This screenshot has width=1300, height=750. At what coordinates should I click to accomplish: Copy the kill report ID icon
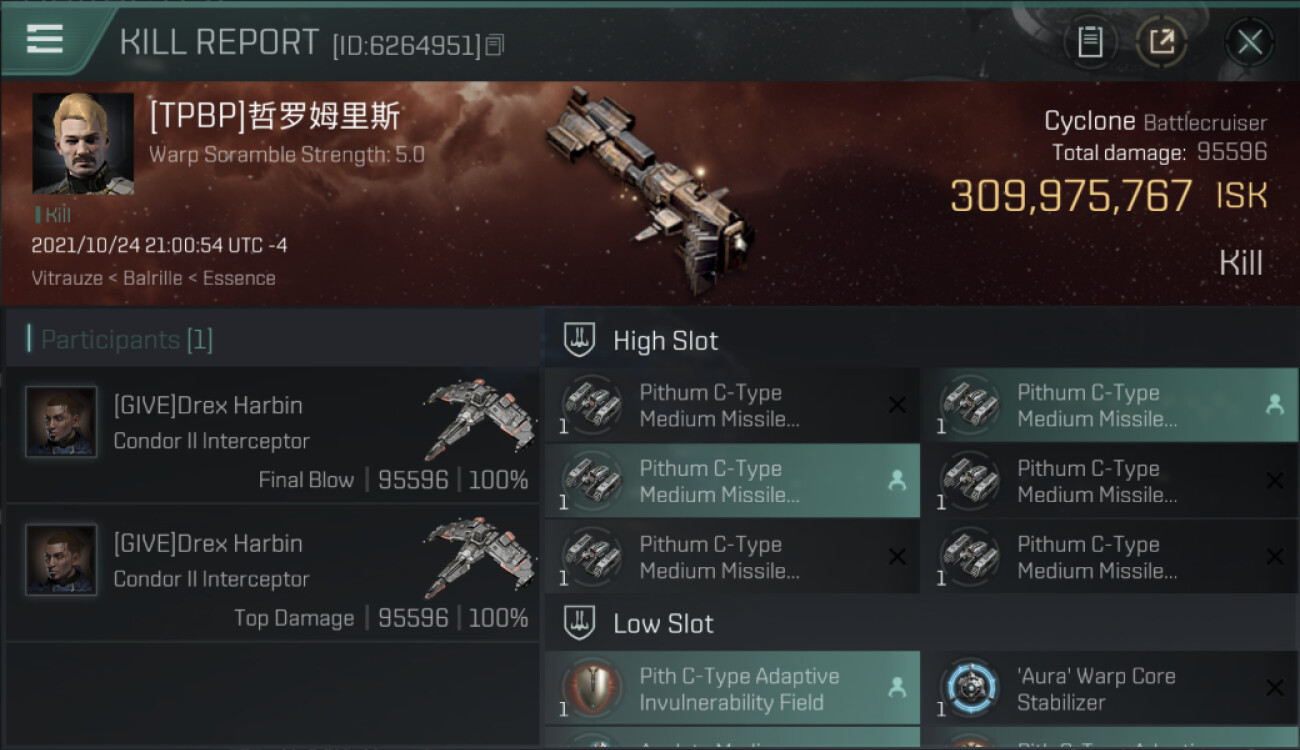tap(496, 44)
